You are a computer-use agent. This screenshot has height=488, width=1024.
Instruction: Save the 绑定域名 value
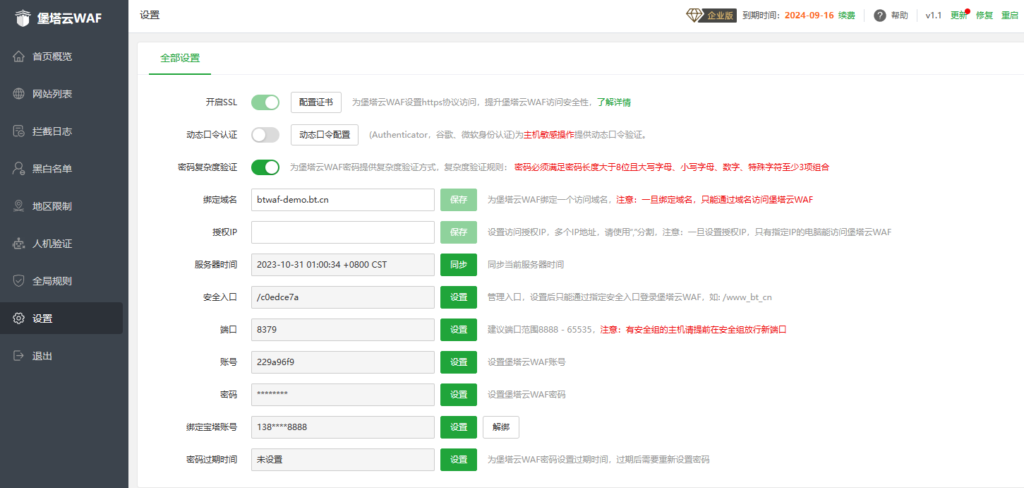click(458, 200)
